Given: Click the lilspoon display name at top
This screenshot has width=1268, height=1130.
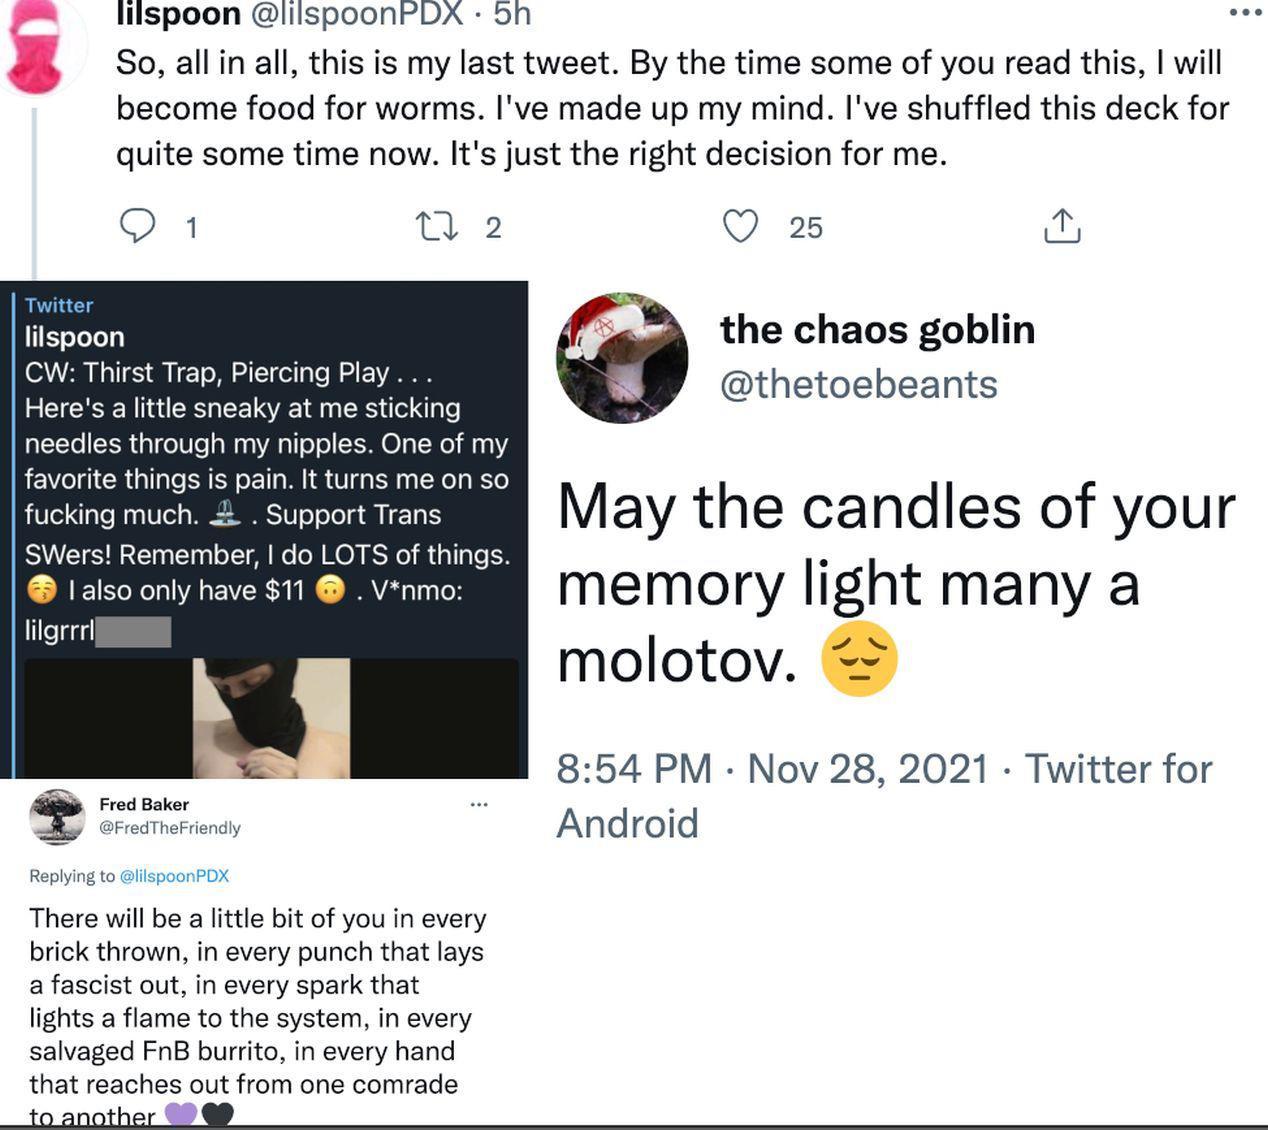Looking at the screenshot, I should [x=178, y=13].
